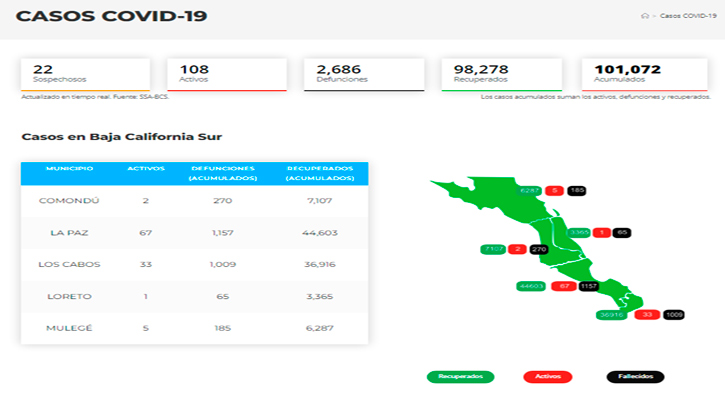
Task: Click Comondú defunciones value 270 in table
Action: (x=223, y=201)
